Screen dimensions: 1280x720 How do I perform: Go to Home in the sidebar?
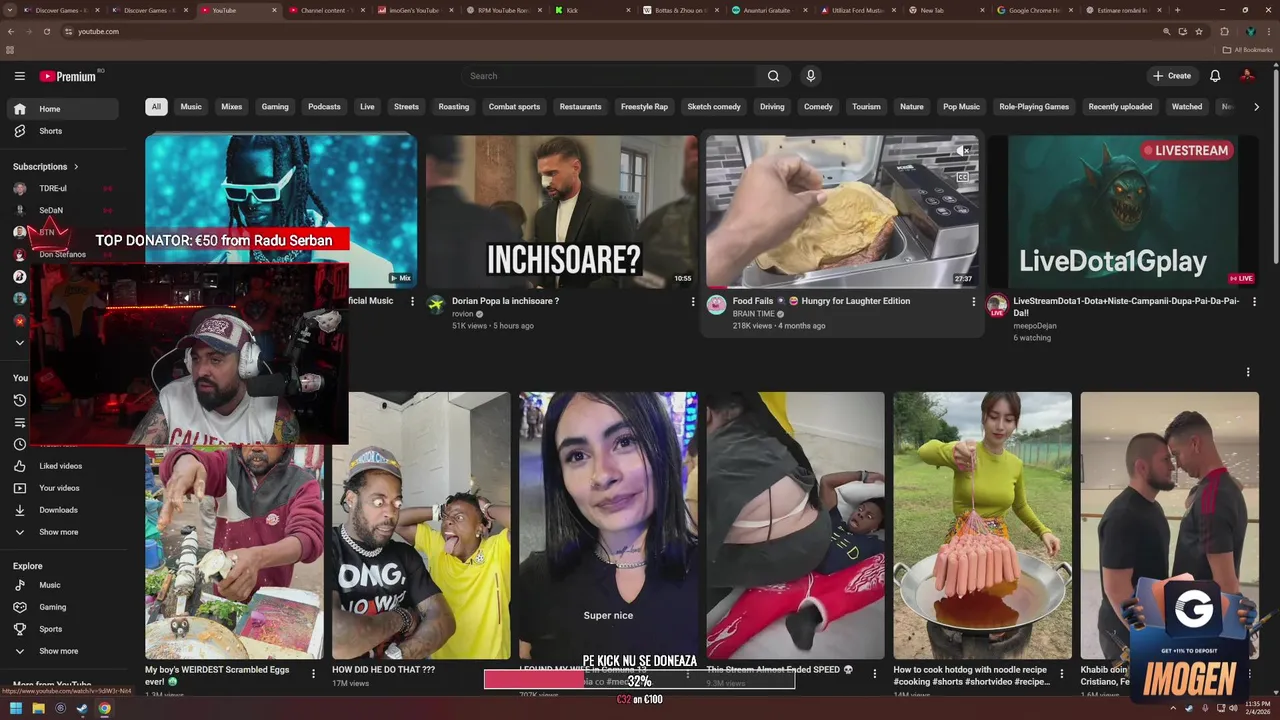pyautogui.click(x=62, y=109)
